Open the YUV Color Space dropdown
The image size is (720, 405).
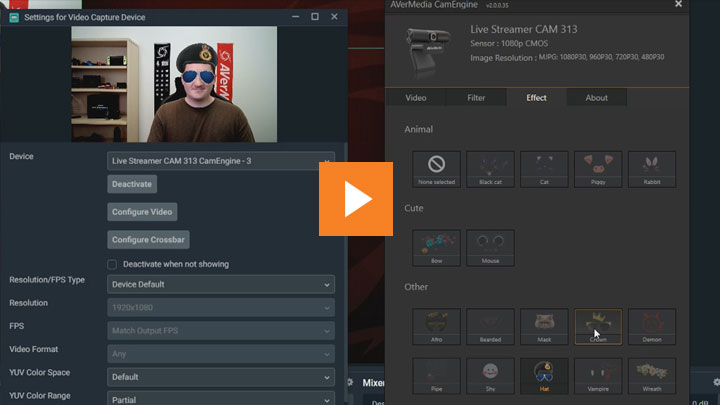click(221, 377)
